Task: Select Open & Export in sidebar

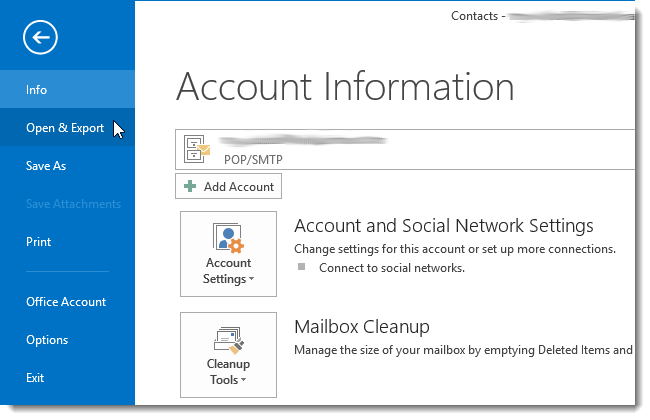Action: pyautogui.click(x=67, y=127)
